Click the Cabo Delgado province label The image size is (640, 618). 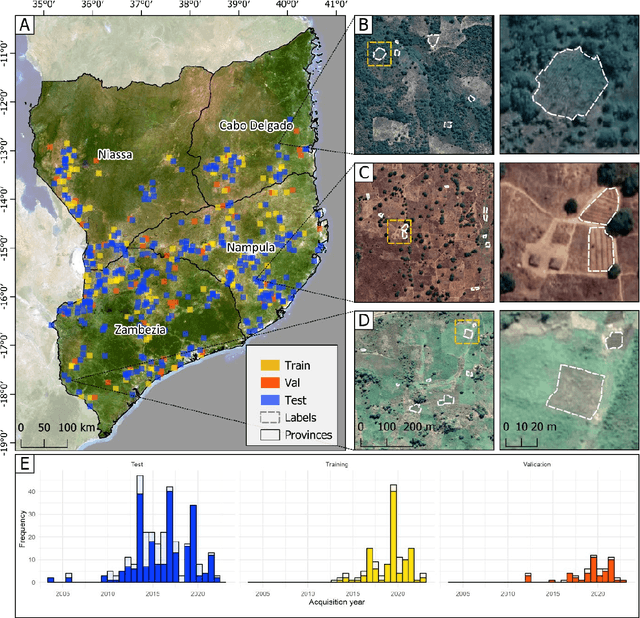tap(256, 126)
